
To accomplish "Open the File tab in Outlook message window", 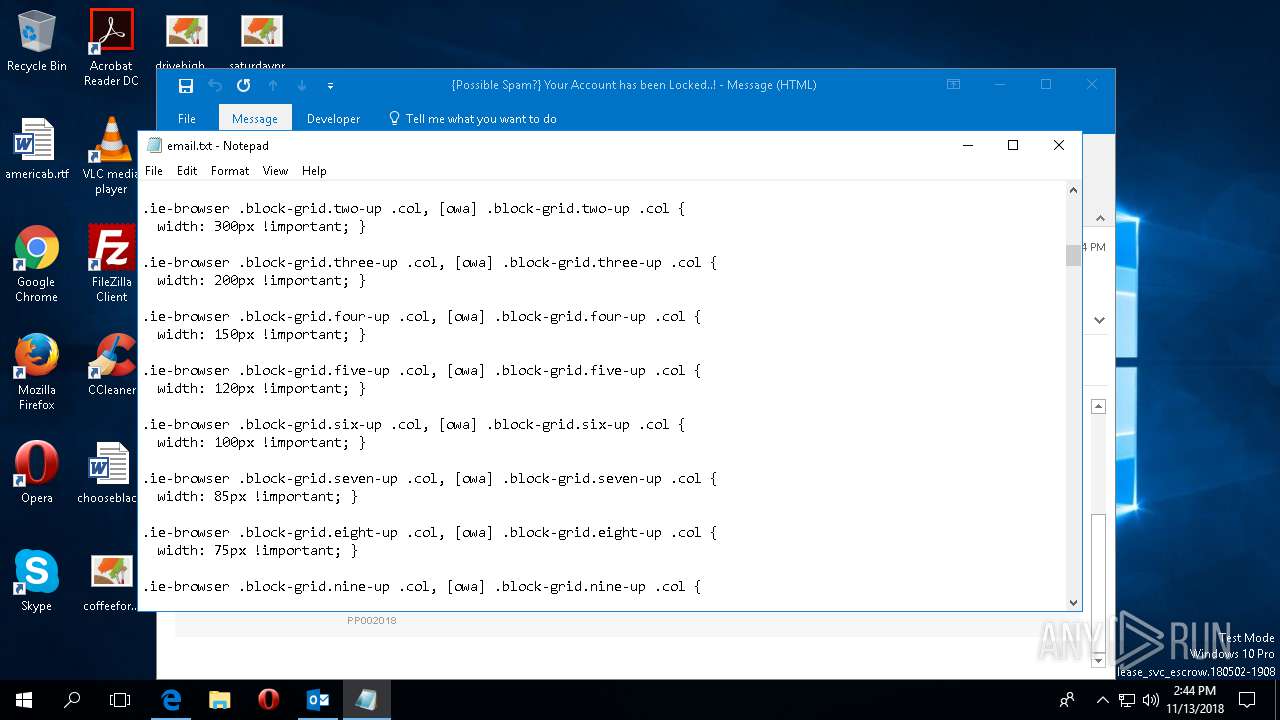I will click(187, 118).
